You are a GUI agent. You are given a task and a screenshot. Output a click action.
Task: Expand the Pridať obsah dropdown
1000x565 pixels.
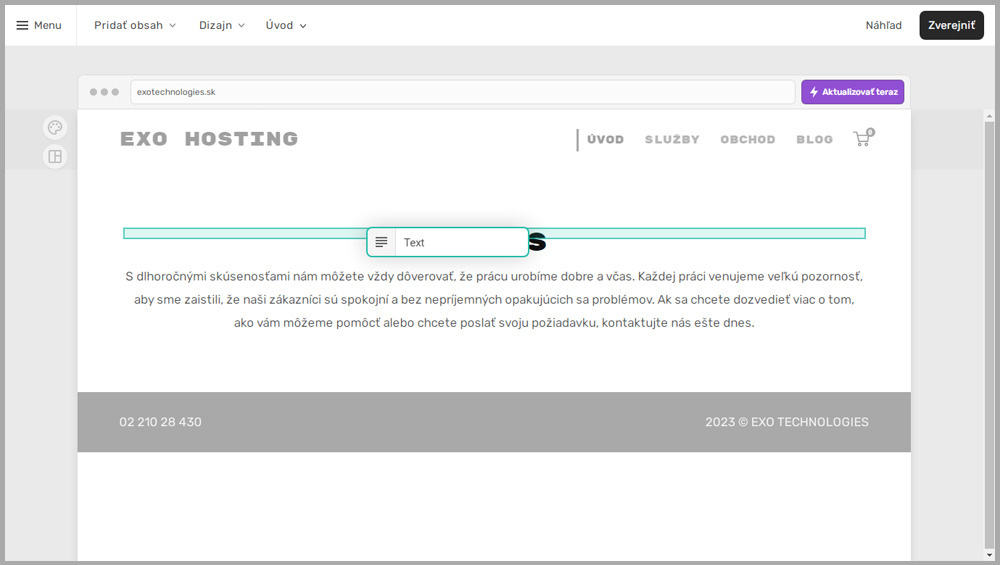click(x=135, y=25)
